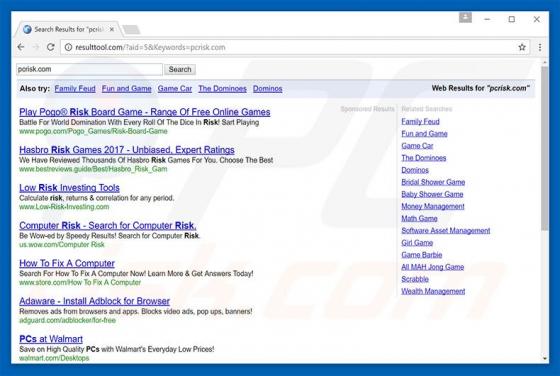Open related search Dominos in sidebar

tap(415, 170)
